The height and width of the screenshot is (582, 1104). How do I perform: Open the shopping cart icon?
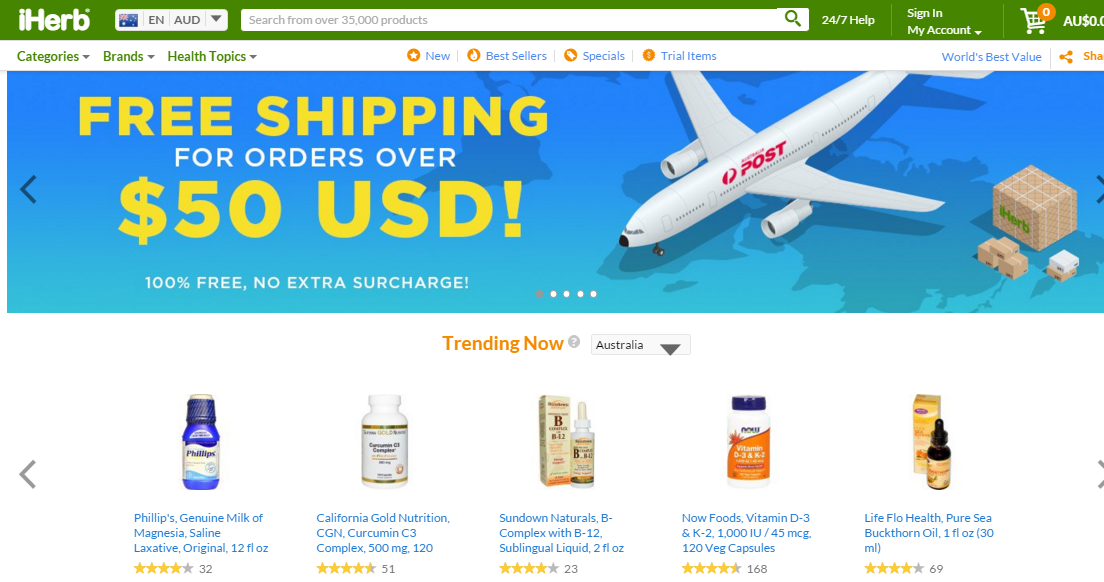click(x=1034, y=20)
